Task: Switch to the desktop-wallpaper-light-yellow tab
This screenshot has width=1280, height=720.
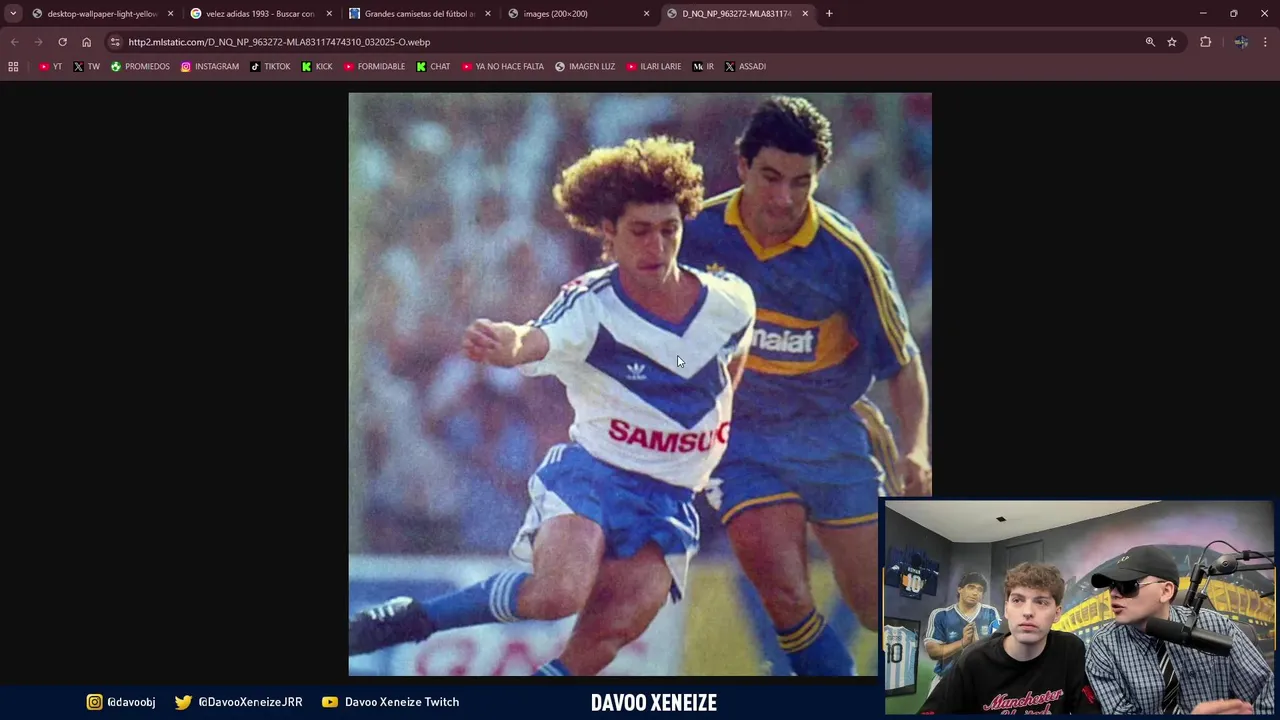Action: [x=103, y=14]
